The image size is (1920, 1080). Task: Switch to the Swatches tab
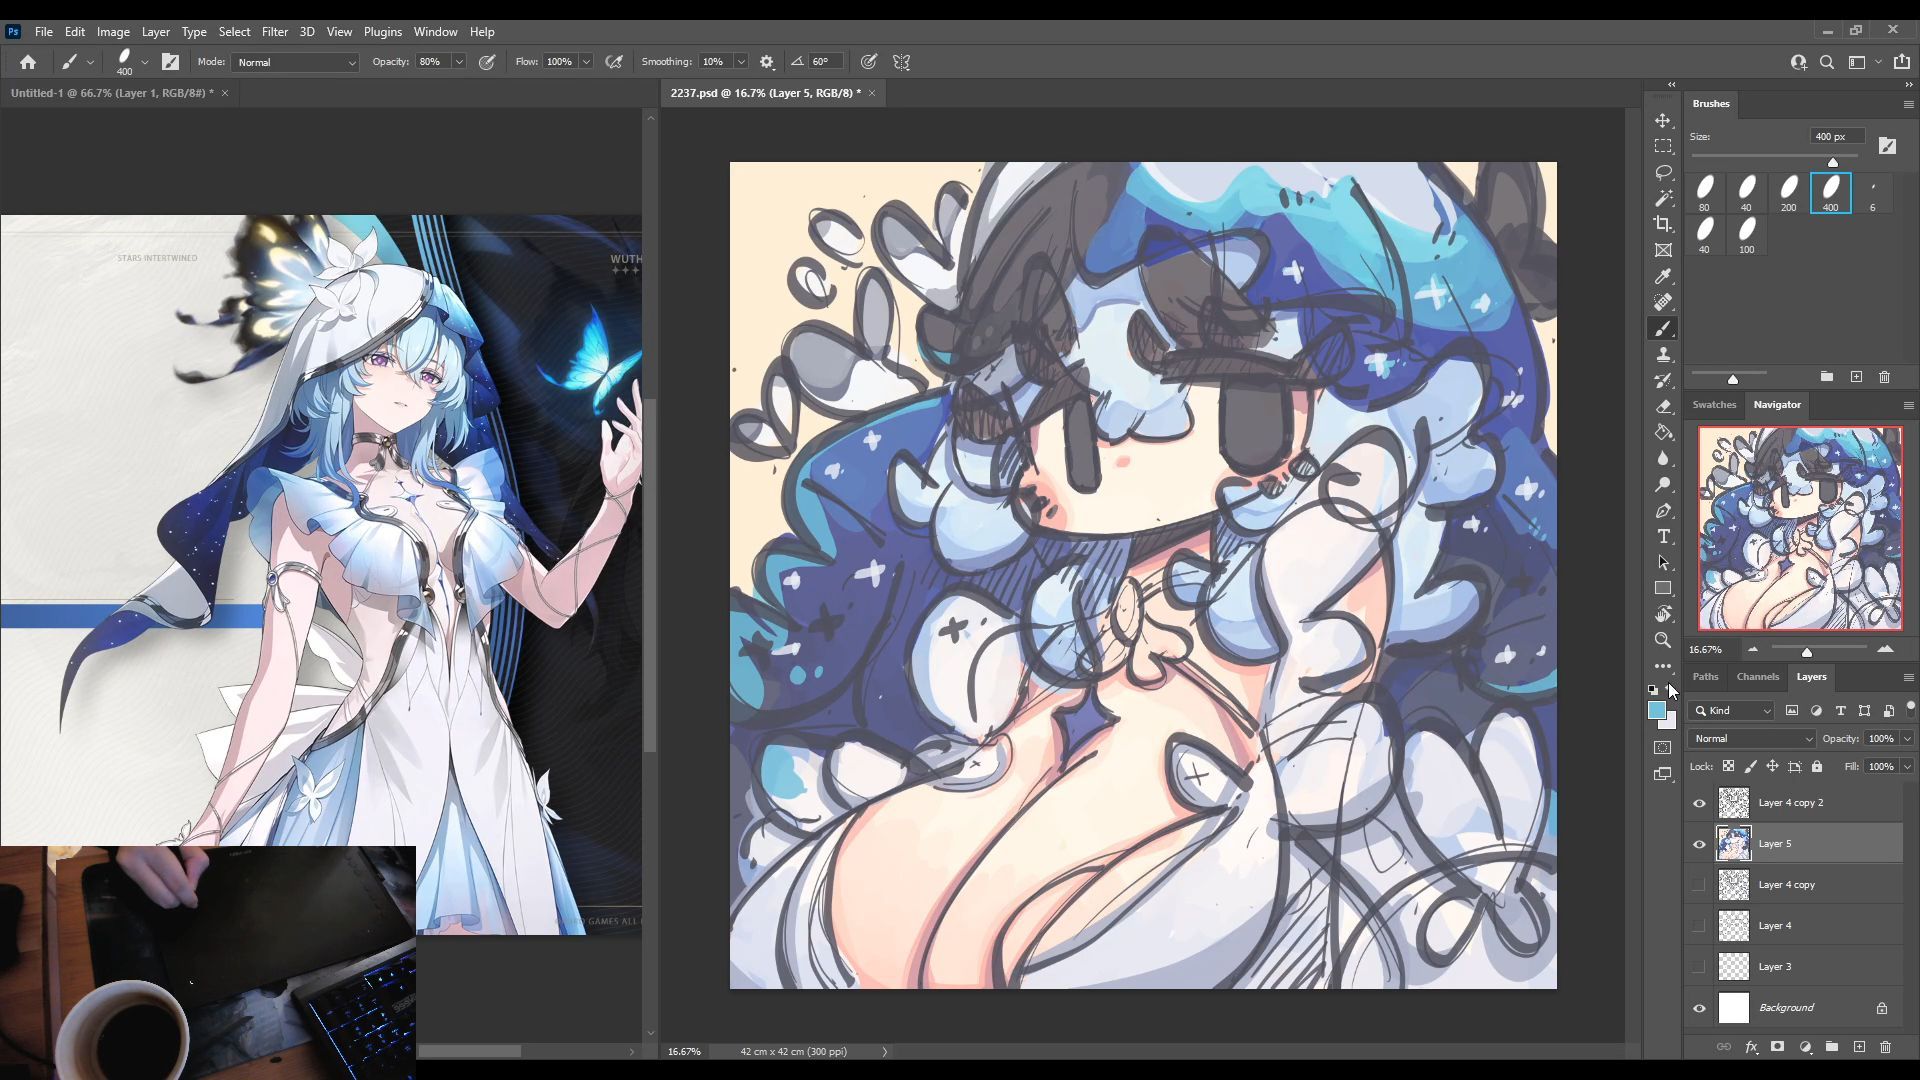click(1714, 405)
